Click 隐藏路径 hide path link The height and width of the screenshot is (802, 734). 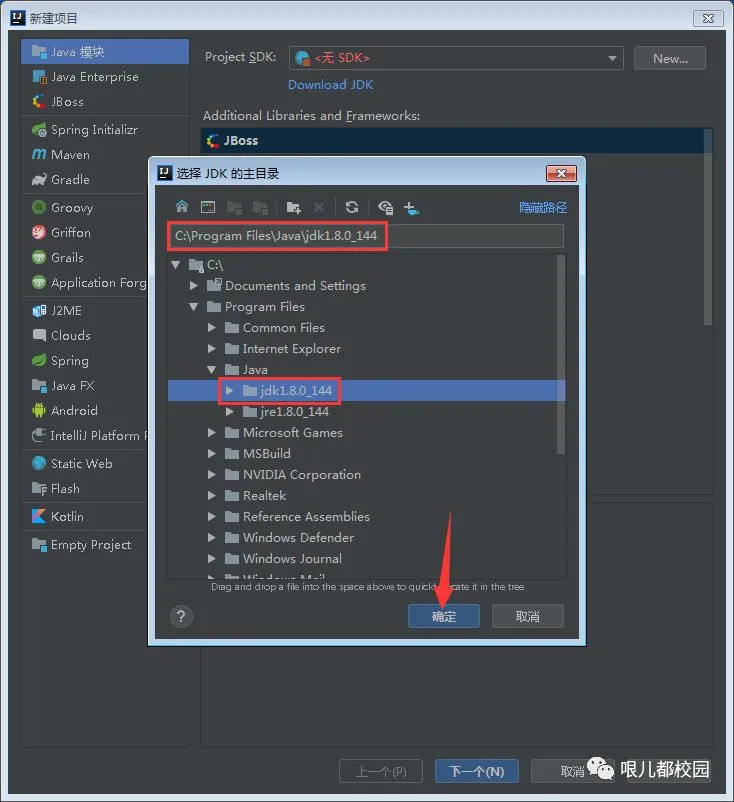pyautogui.click(x=543, y=207)
